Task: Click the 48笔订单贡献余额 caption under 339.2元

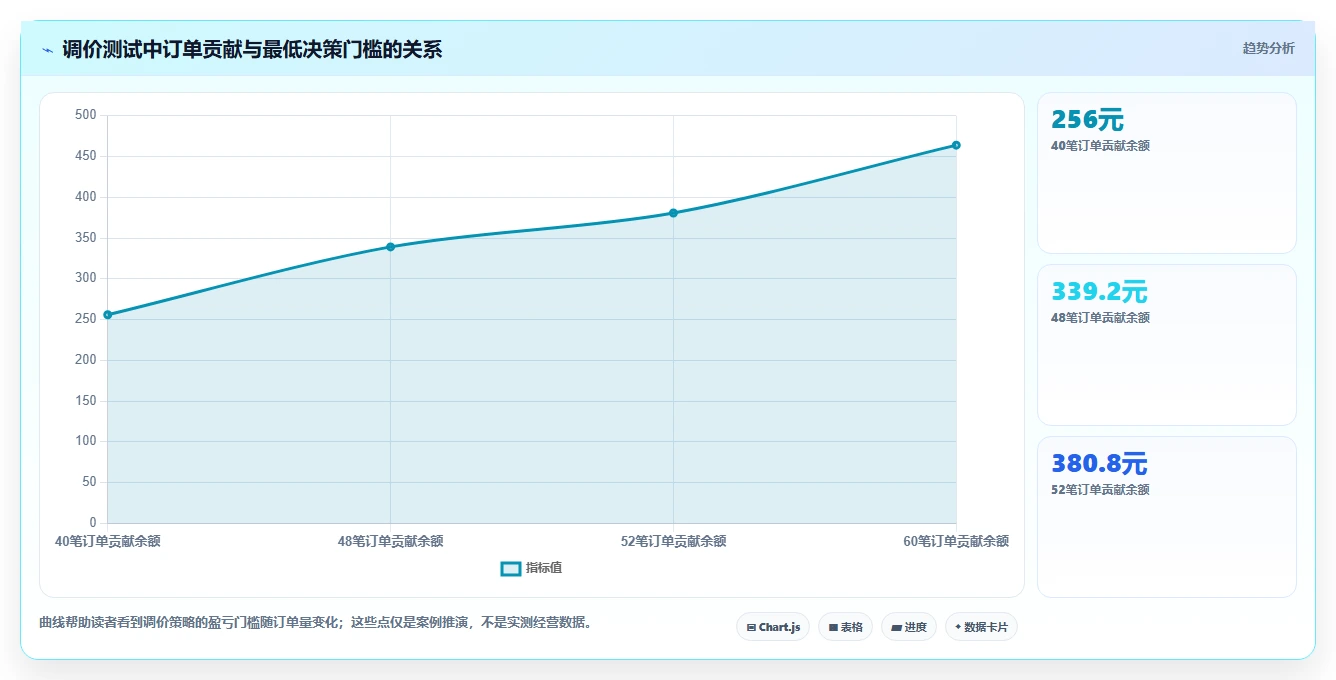Action: point(1100,318)
